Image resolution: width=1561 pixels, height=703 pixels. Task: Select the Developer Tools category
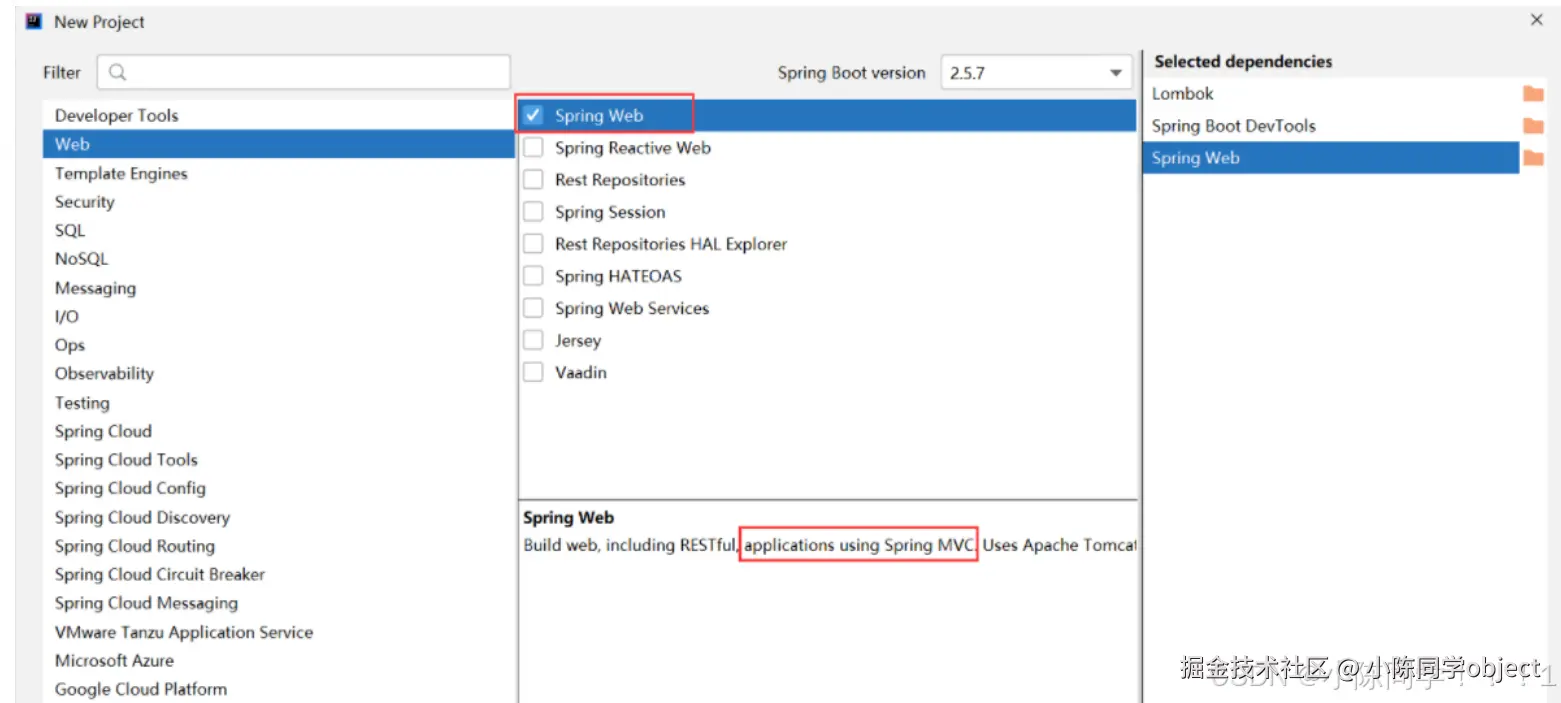pos(278,115)
